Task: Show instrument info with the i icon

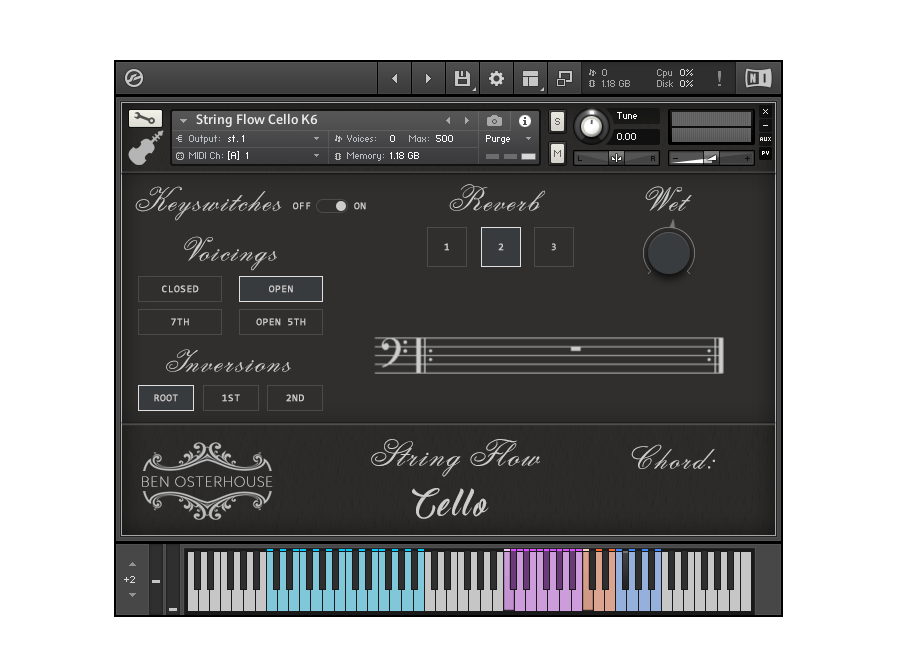Action: point(525,121)
